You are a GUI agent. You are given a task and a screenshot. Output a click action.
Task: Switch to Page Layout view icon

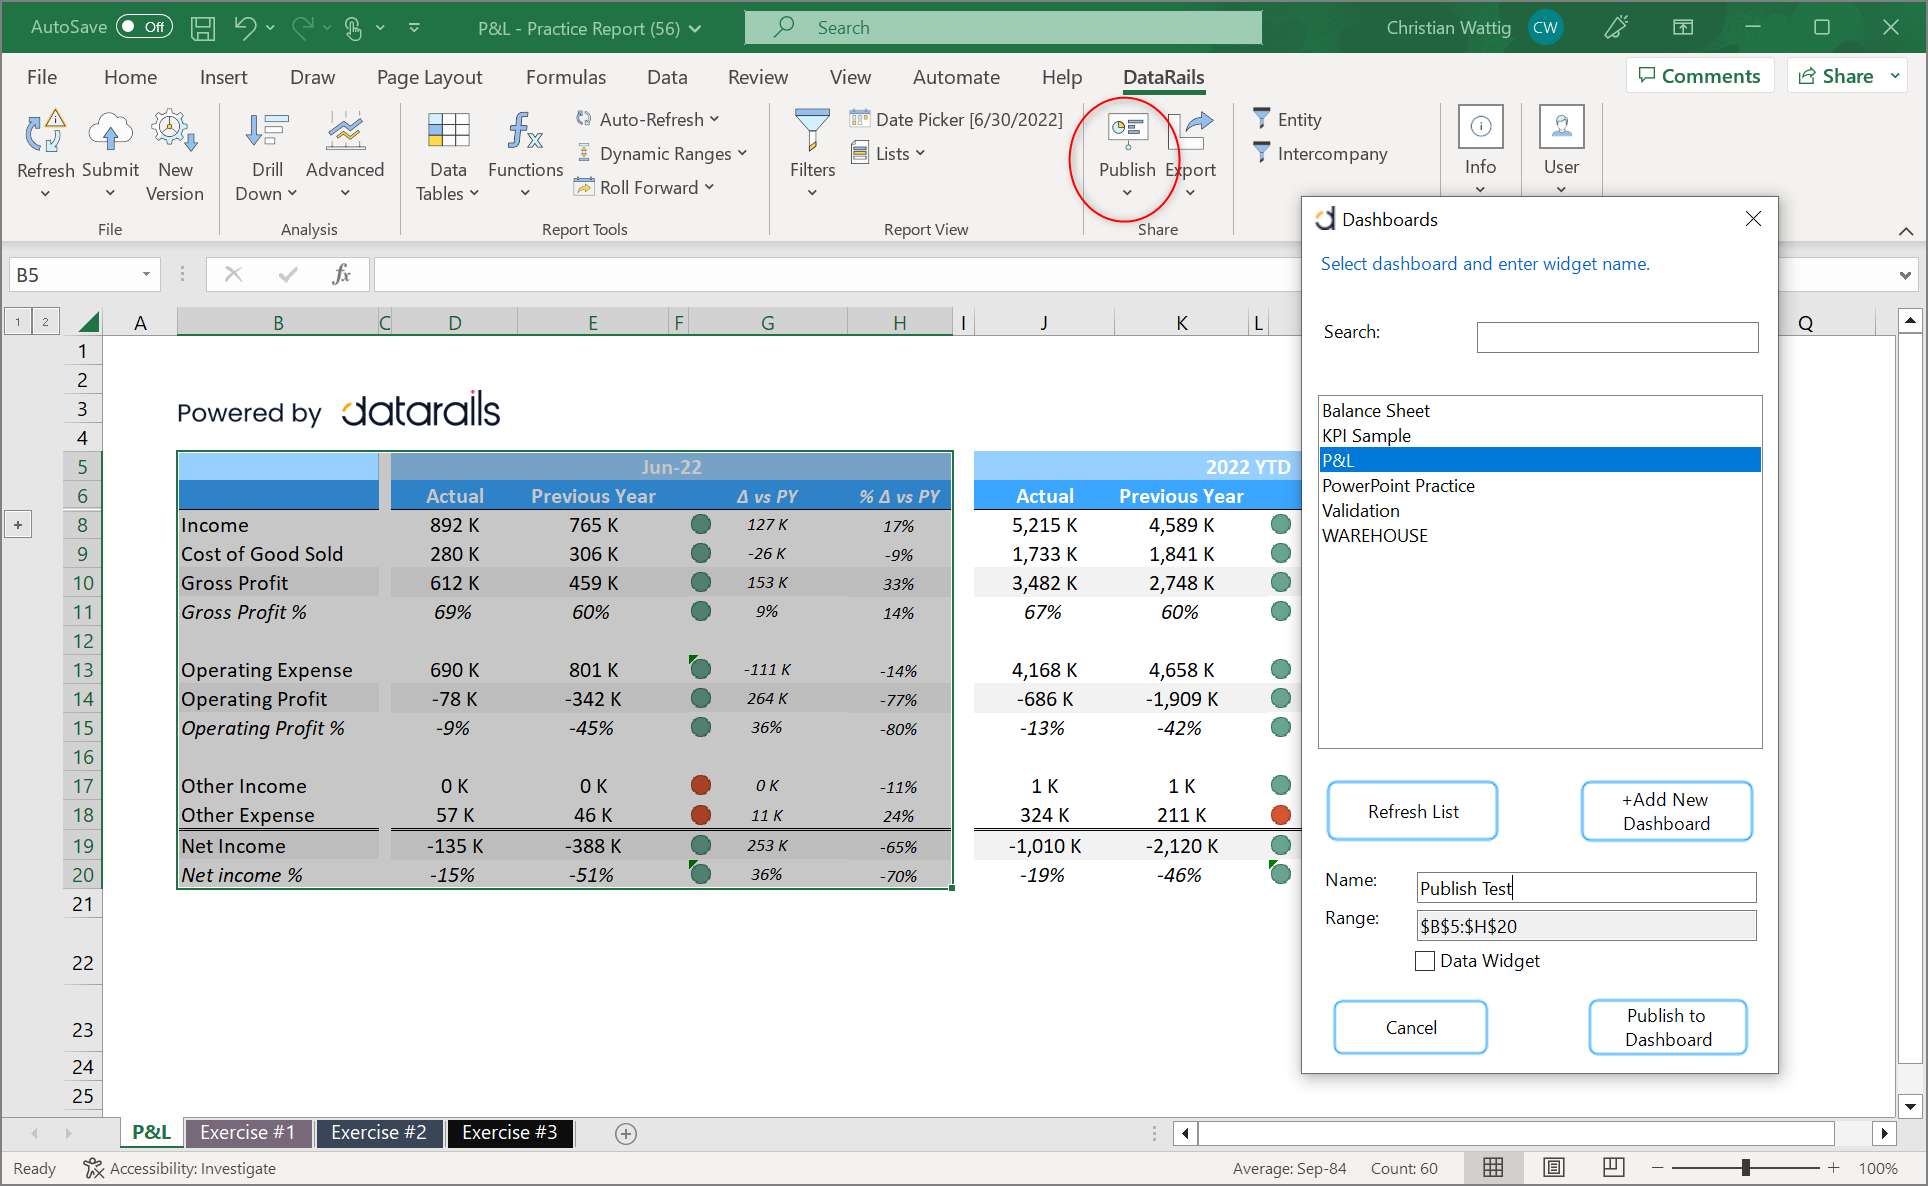pyautogui.click(x=1553, y=1167)
